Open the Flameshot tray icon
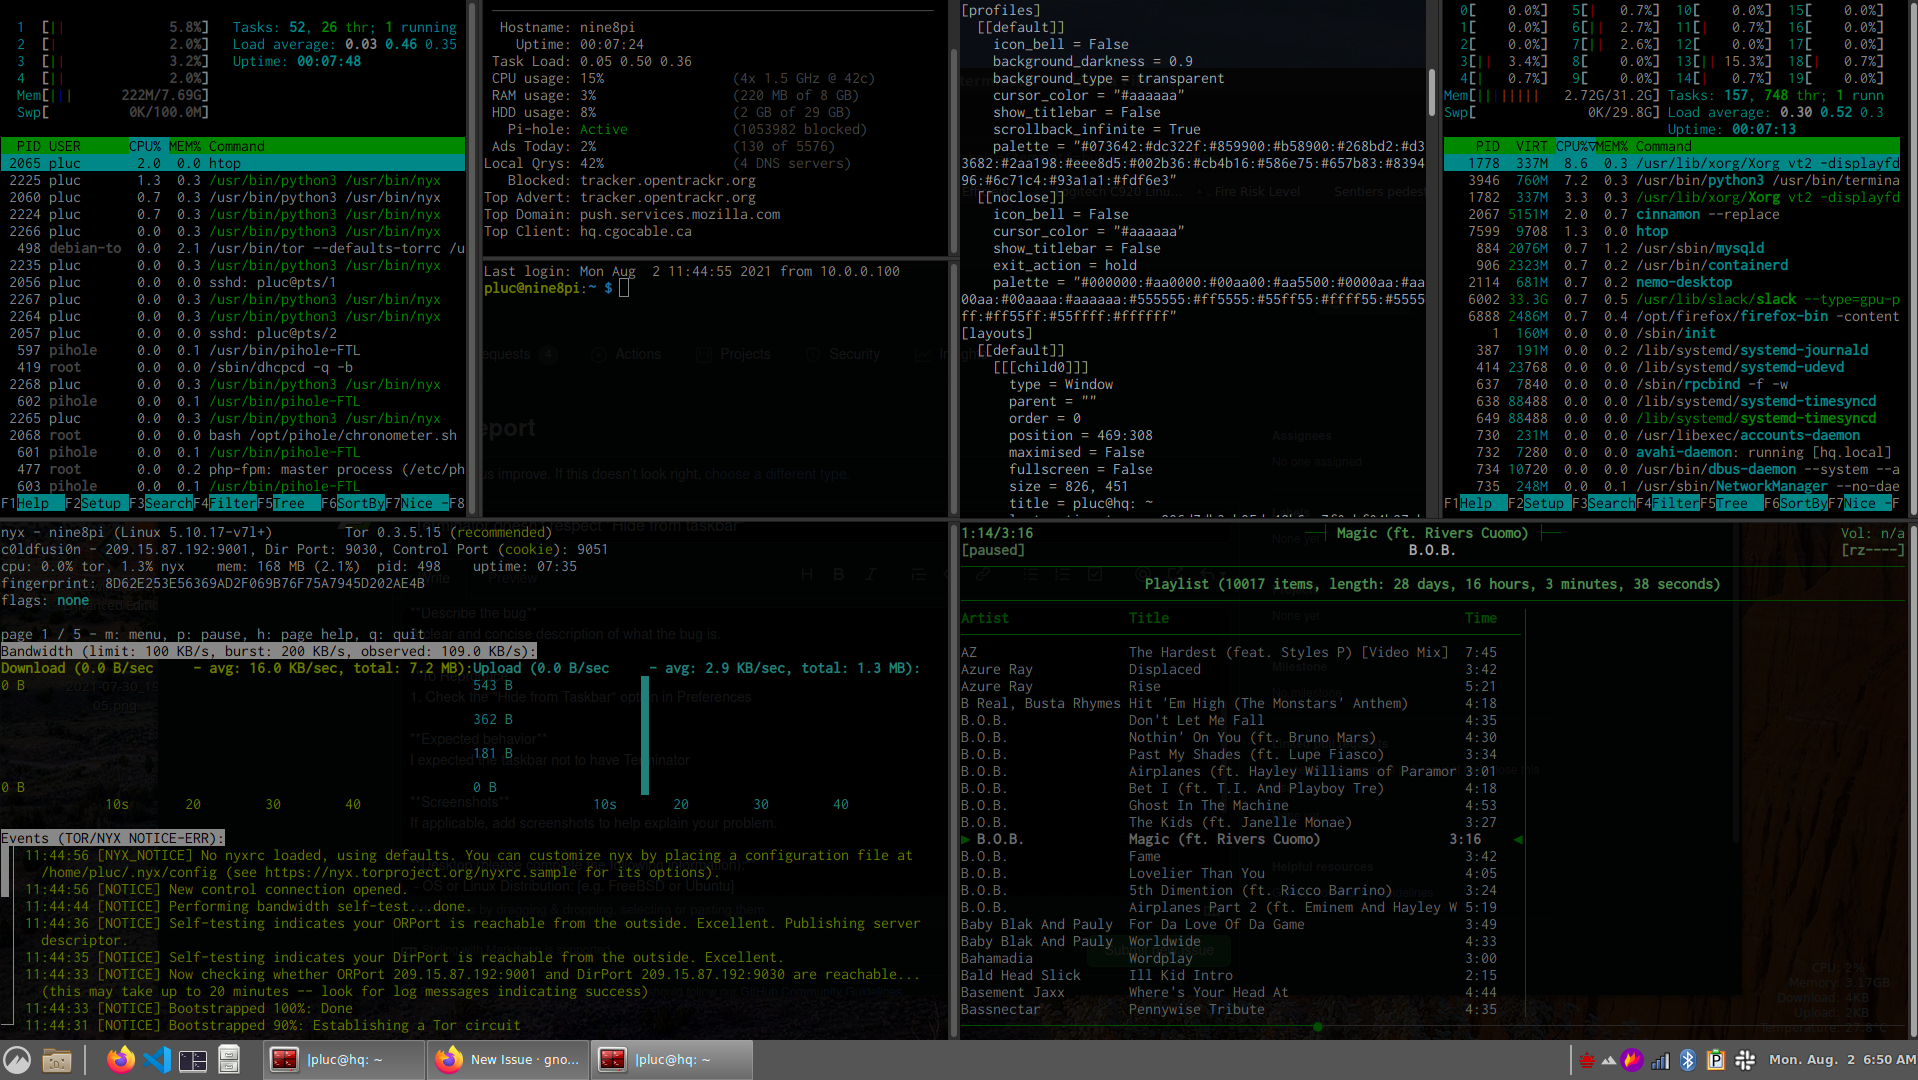 pyautogui.click(x=1633, y=1060)
